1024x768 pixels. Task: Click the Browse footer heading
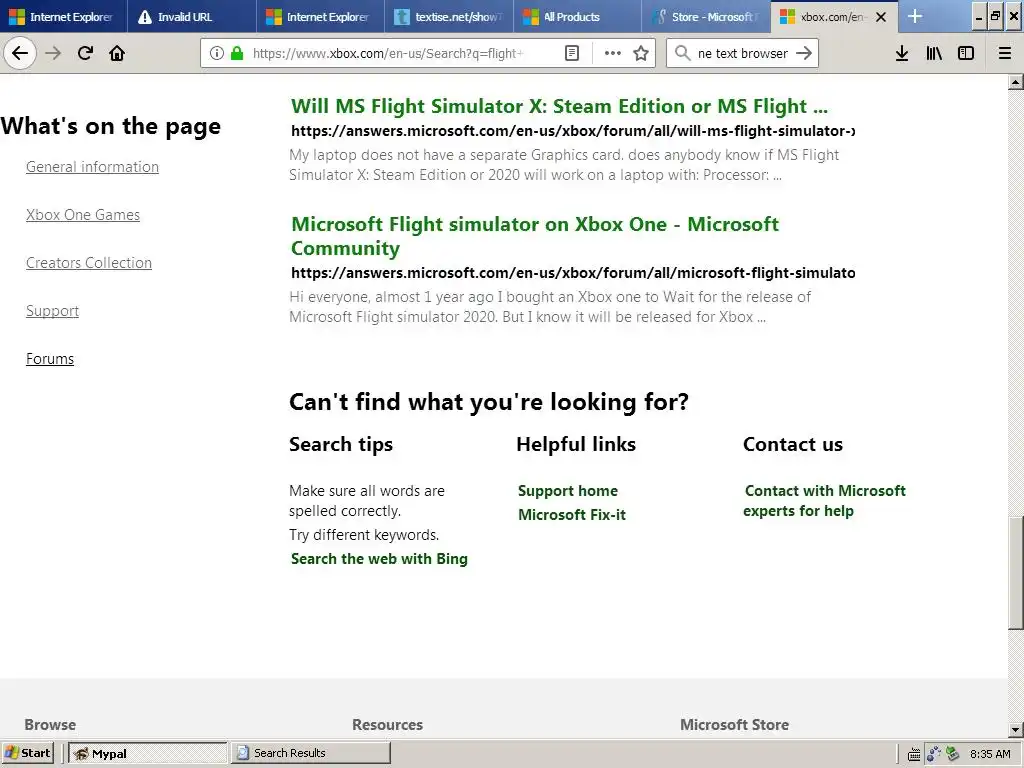[50, 724]
